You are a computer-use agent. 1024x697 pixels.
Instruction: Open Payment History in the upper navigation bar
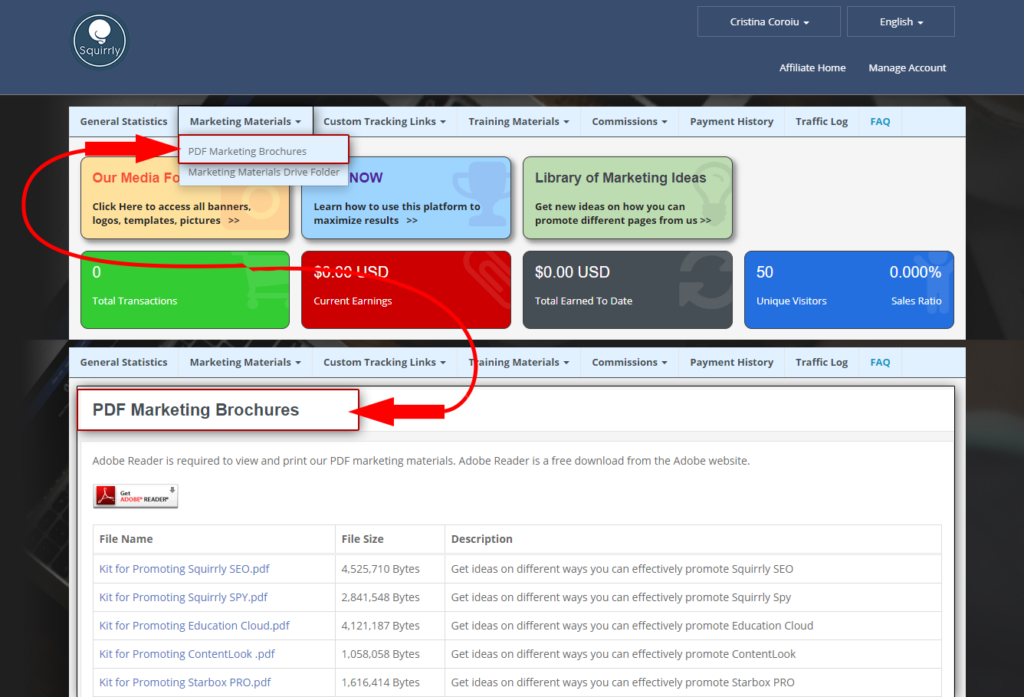tap(731, 122)
